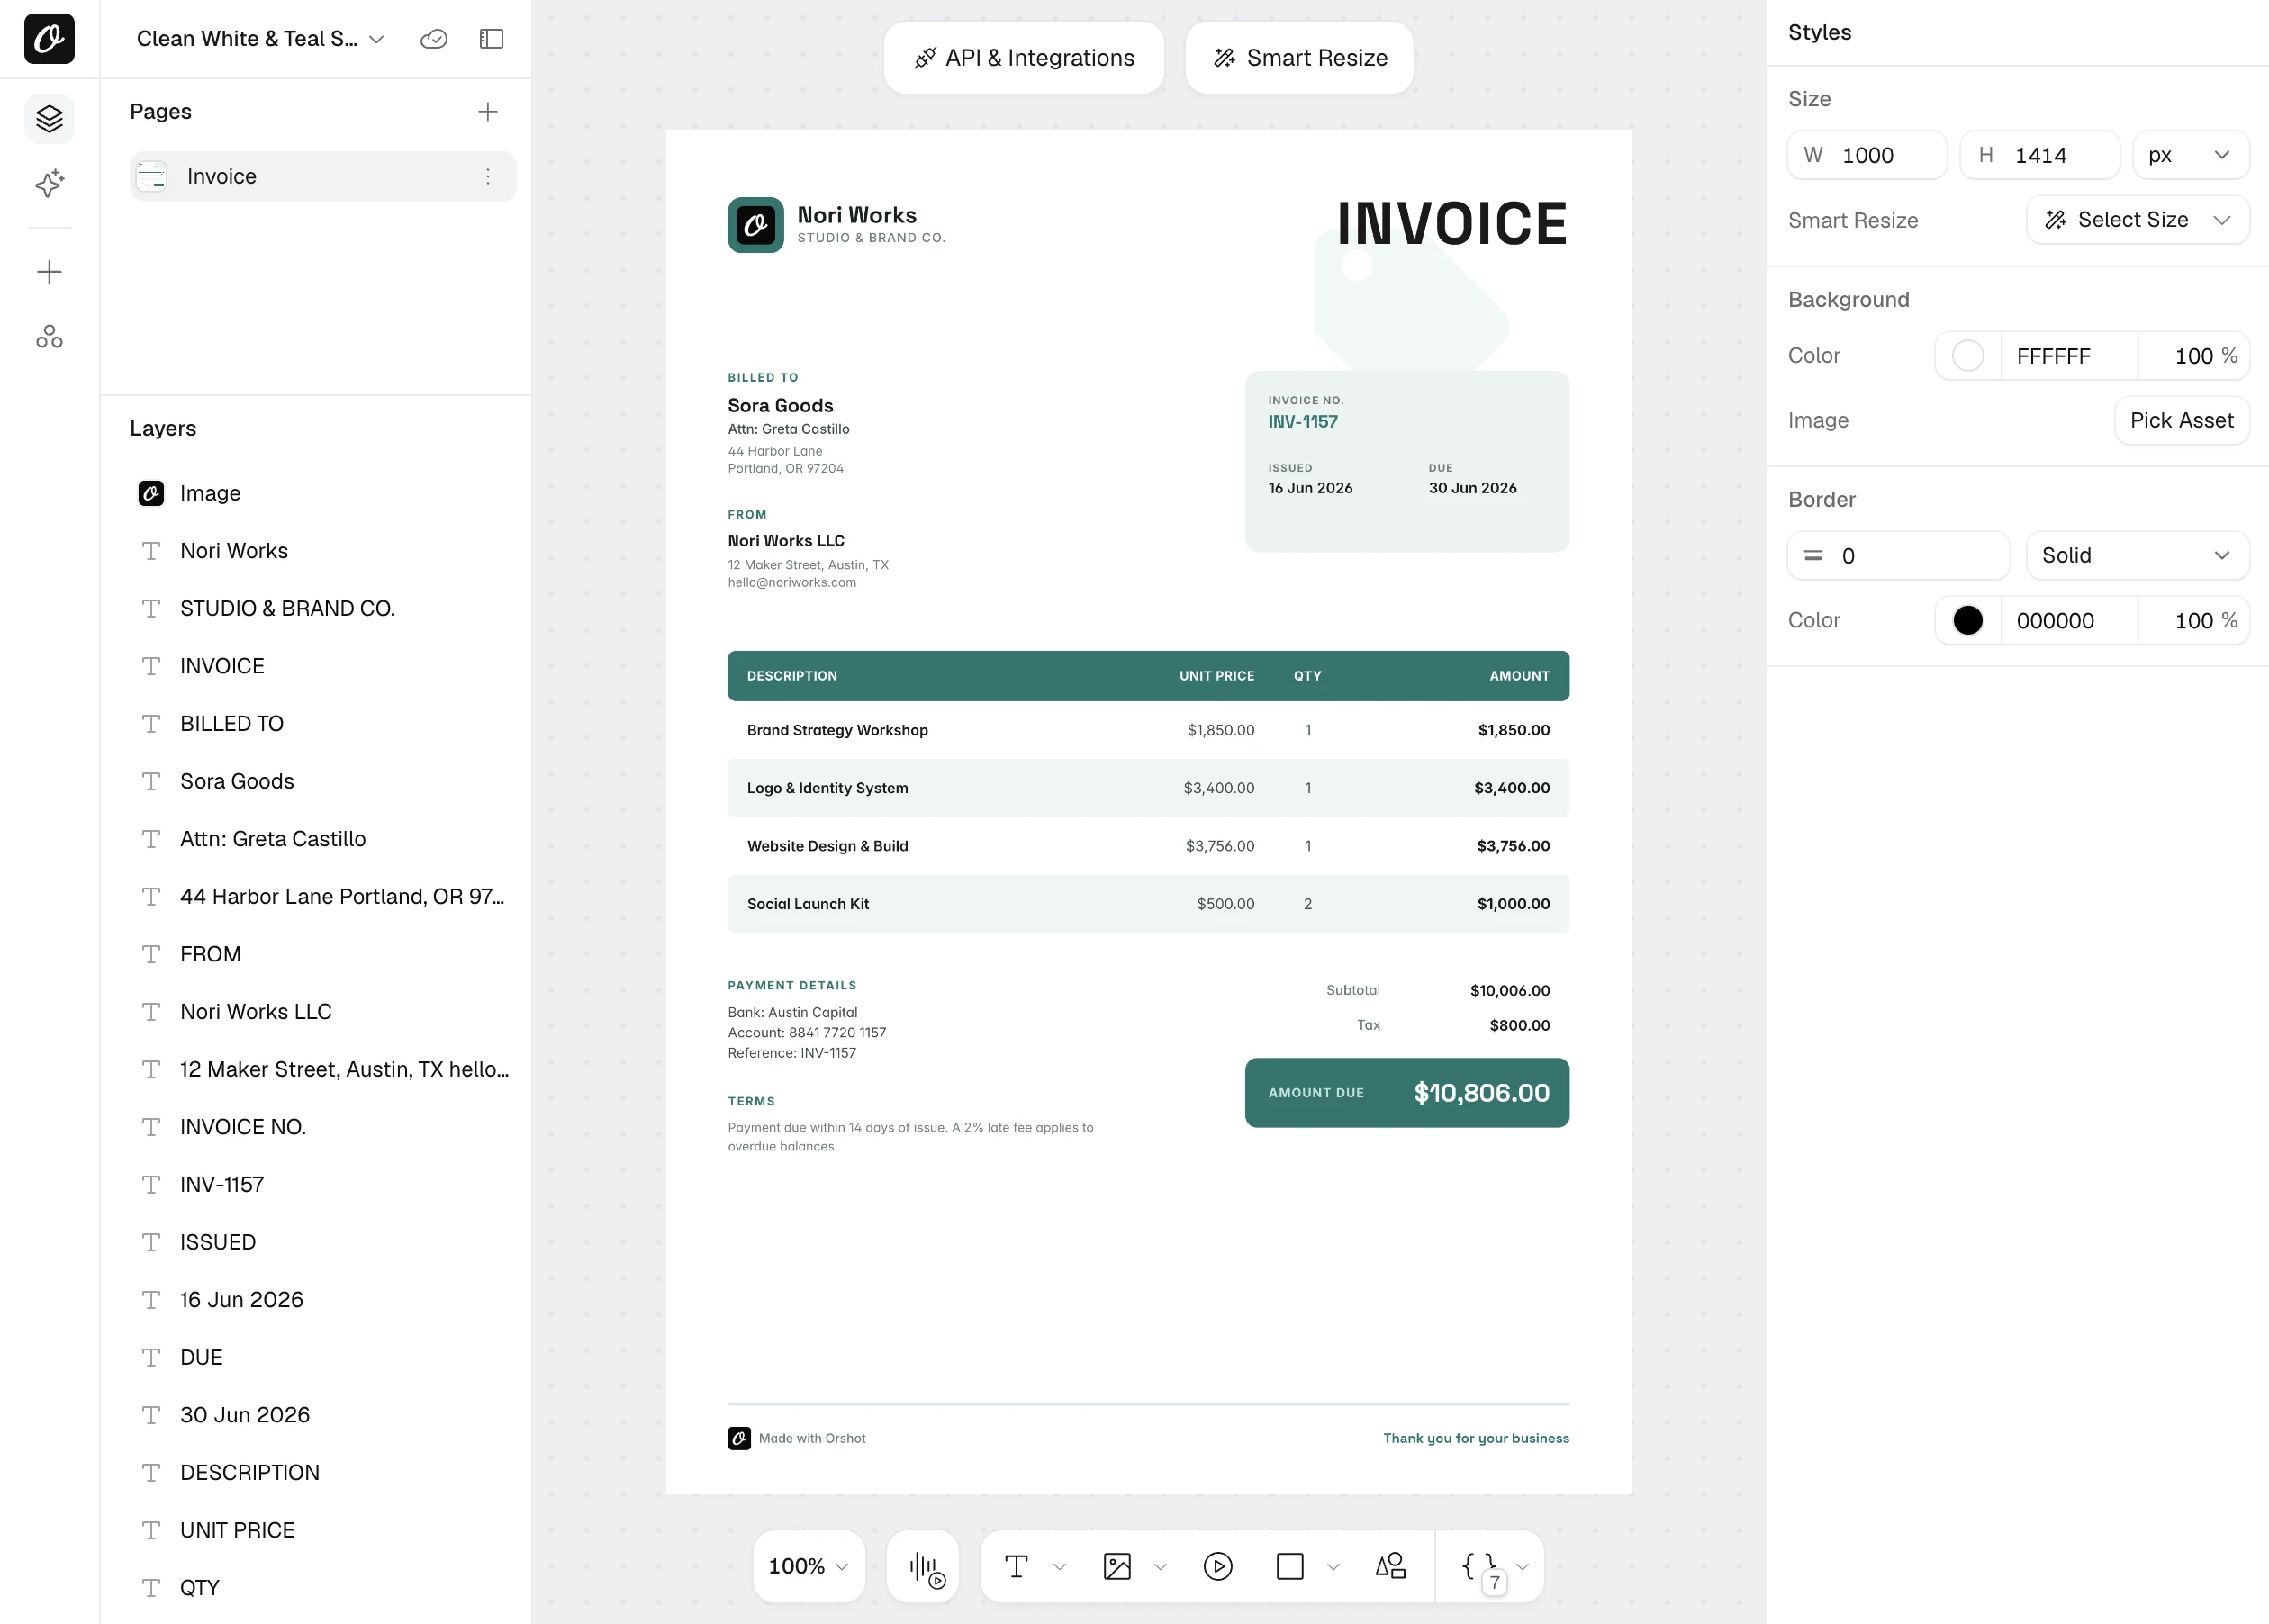Select the Invoice page thumbnail
Screen dimensions: 2269x1624
tap(151, 177)
